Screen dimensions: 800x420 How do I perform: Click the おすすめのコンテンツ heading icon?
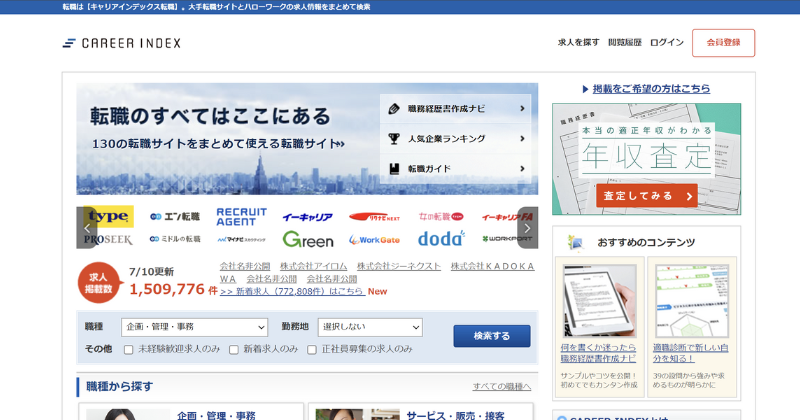click(x=576, y=242)
